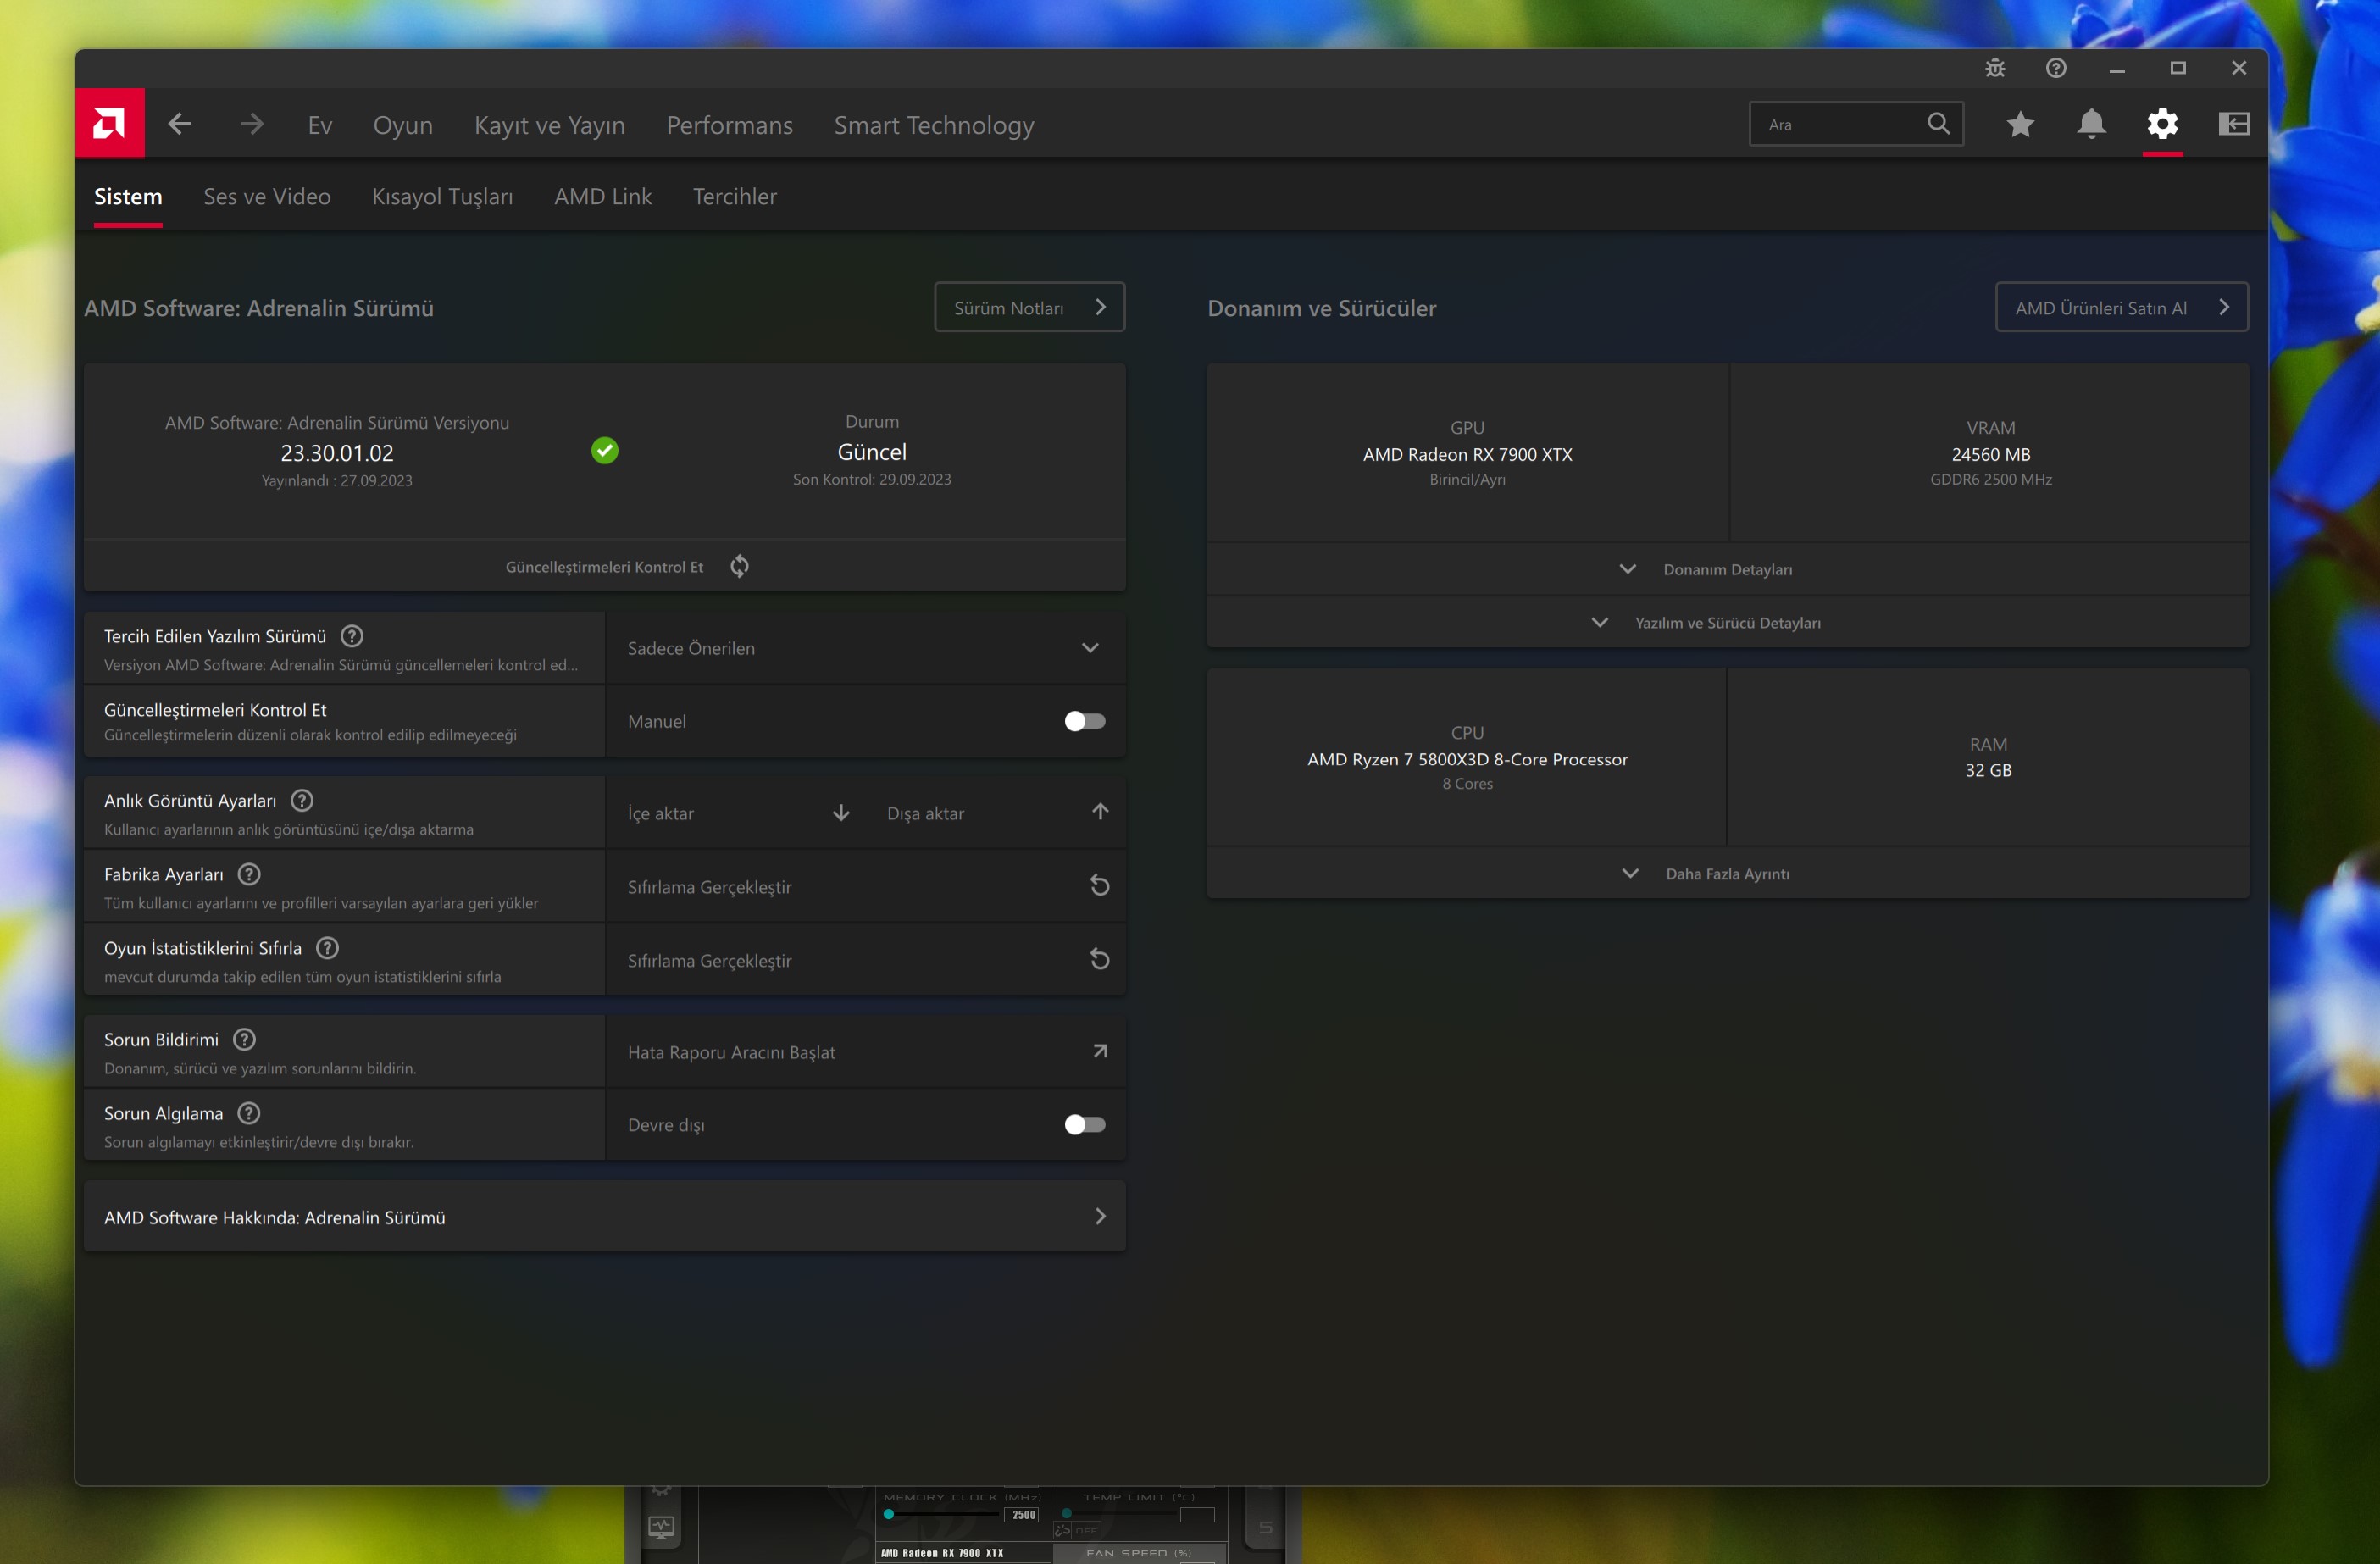The width and height of the screenshot is (2380, 1564).
Task: Click reset icon in Oyun İstatistiklerini Sıfırla row
Action: 1100,960
